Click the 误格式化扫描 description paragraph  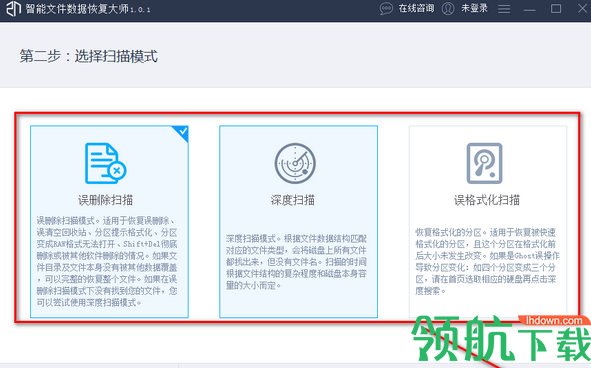pyautogui.click(x=487, y=261)
